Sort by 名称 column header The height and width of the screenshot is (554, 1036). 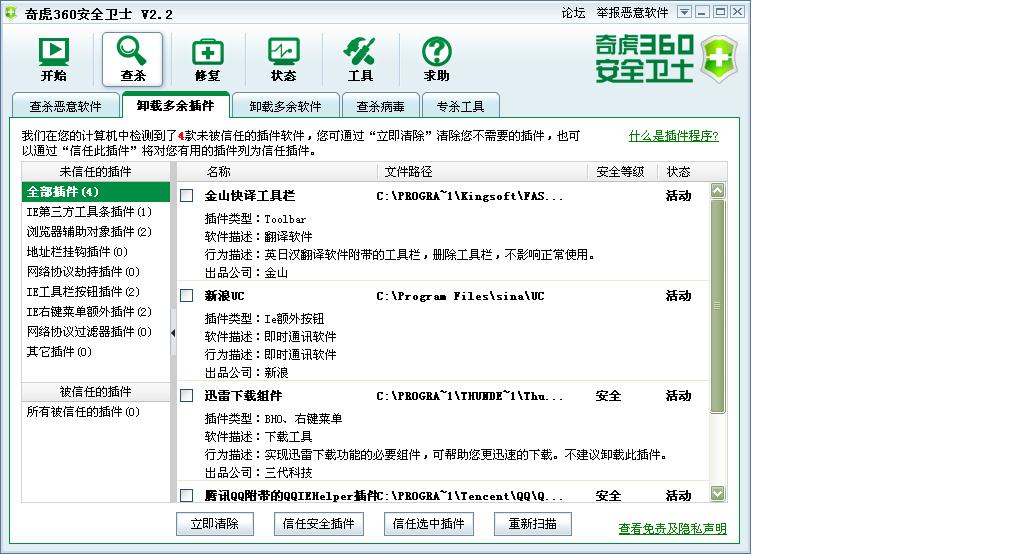pyautogui.click(x=219, y=172)
